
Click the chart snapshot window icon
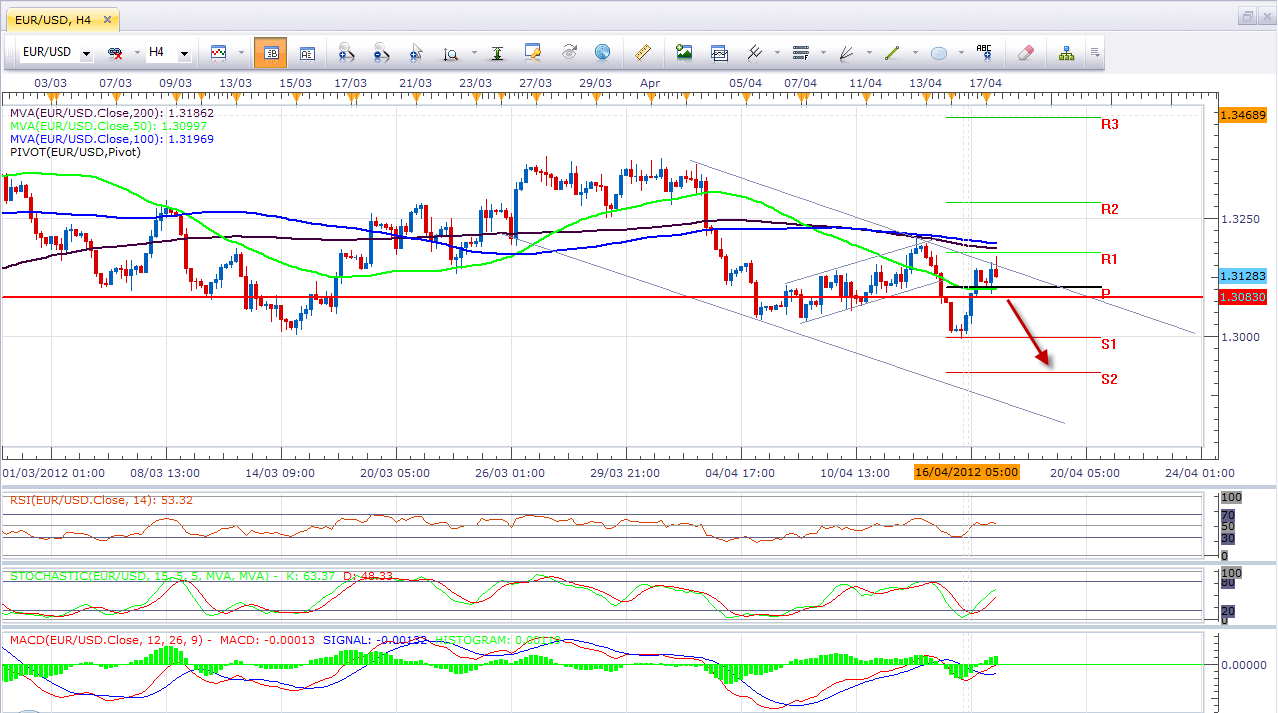pyautogui.click(x=719, y=52)
